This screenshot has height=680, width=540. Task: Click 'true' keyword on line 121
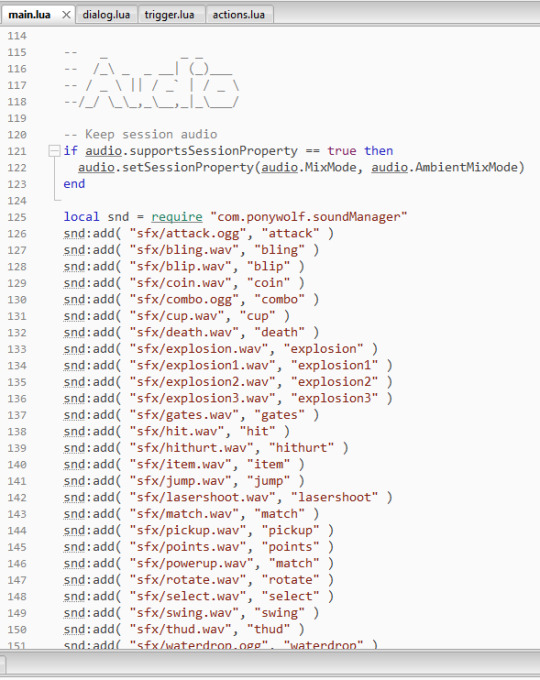342,151
